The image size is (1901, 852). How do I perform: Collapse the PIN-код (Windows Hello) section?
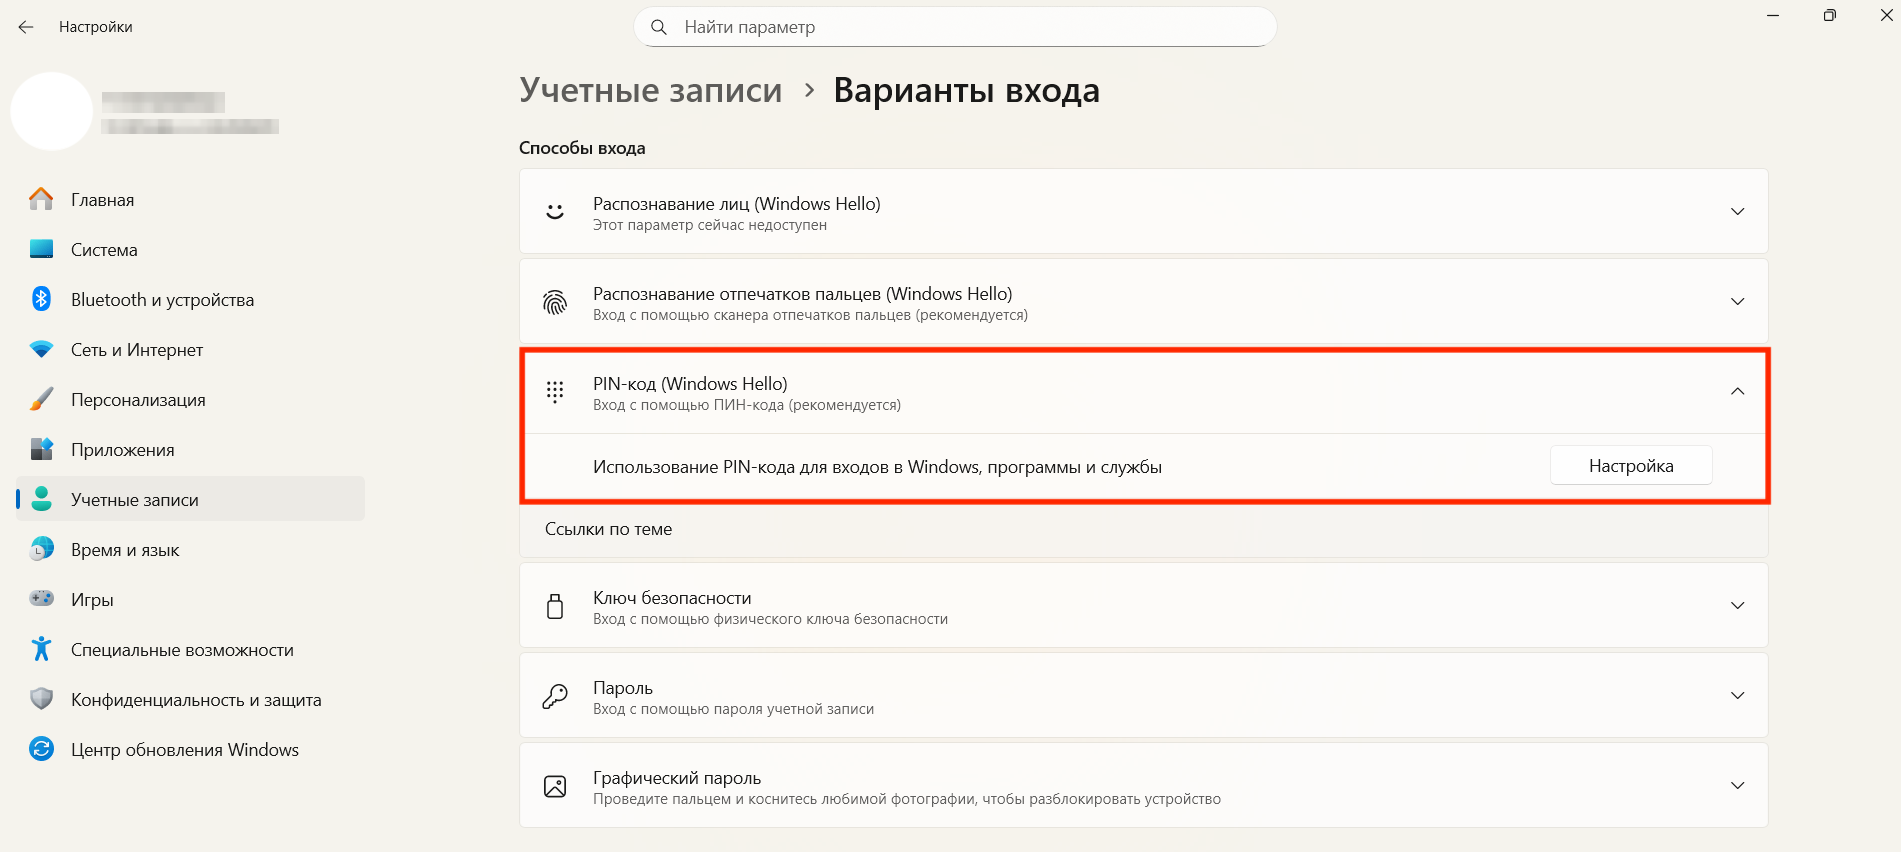click(1737, 392)
